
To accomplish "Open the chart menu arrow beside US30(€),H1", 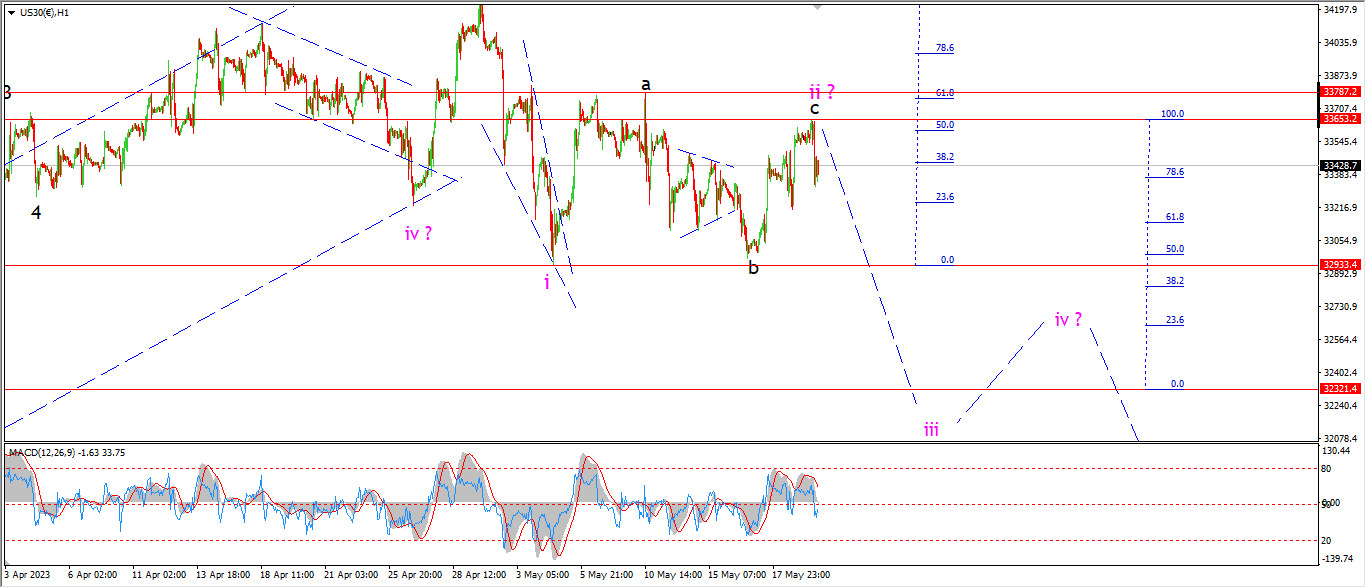I will coord(11,12).
